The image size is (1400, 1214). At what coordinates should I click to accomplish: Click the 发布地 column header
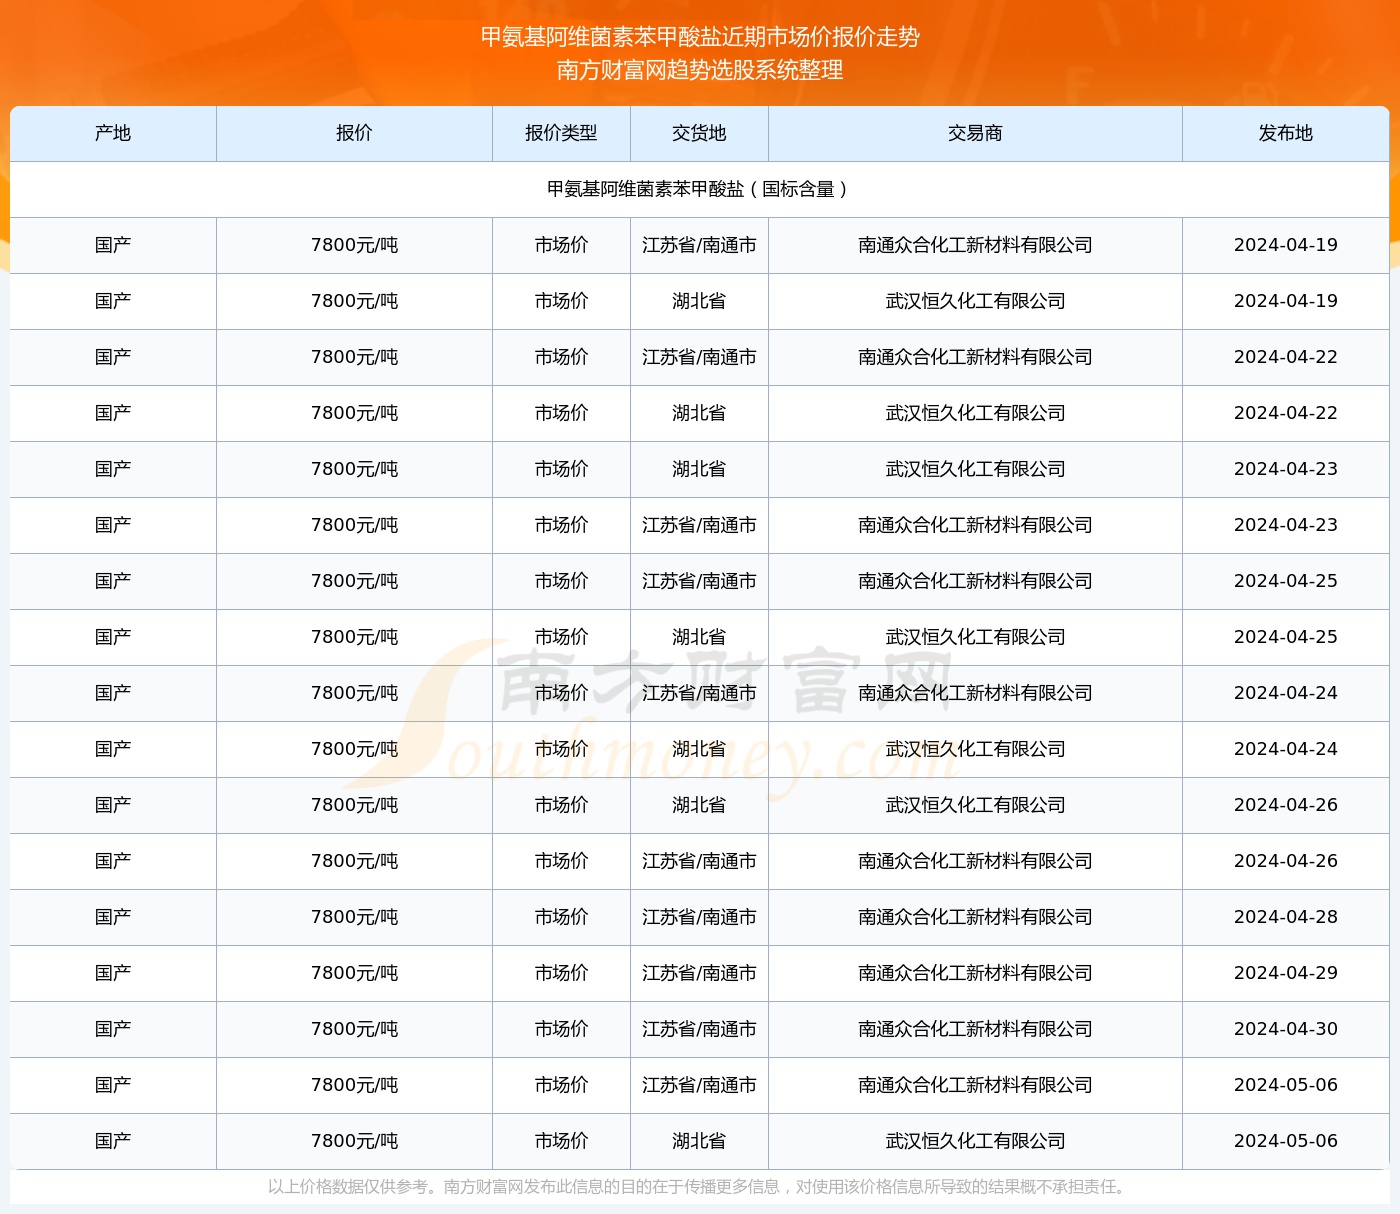1286,133
